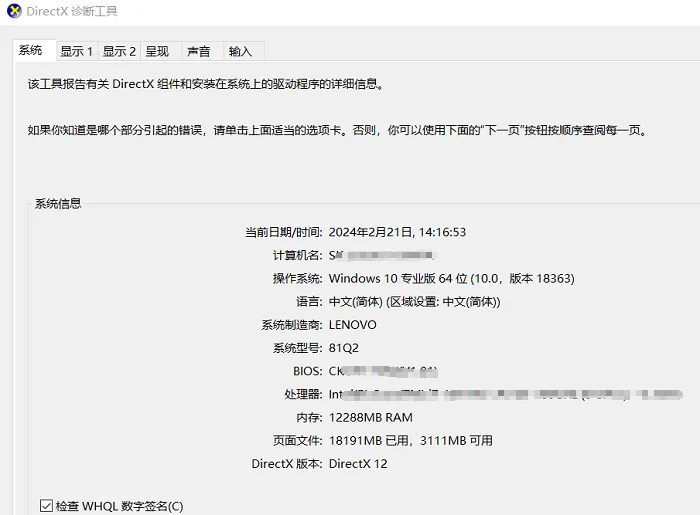This screenshot has height=515, width=700.
Task: Click the page file value 18191MB 已用
Action: [x=411, y=441]
